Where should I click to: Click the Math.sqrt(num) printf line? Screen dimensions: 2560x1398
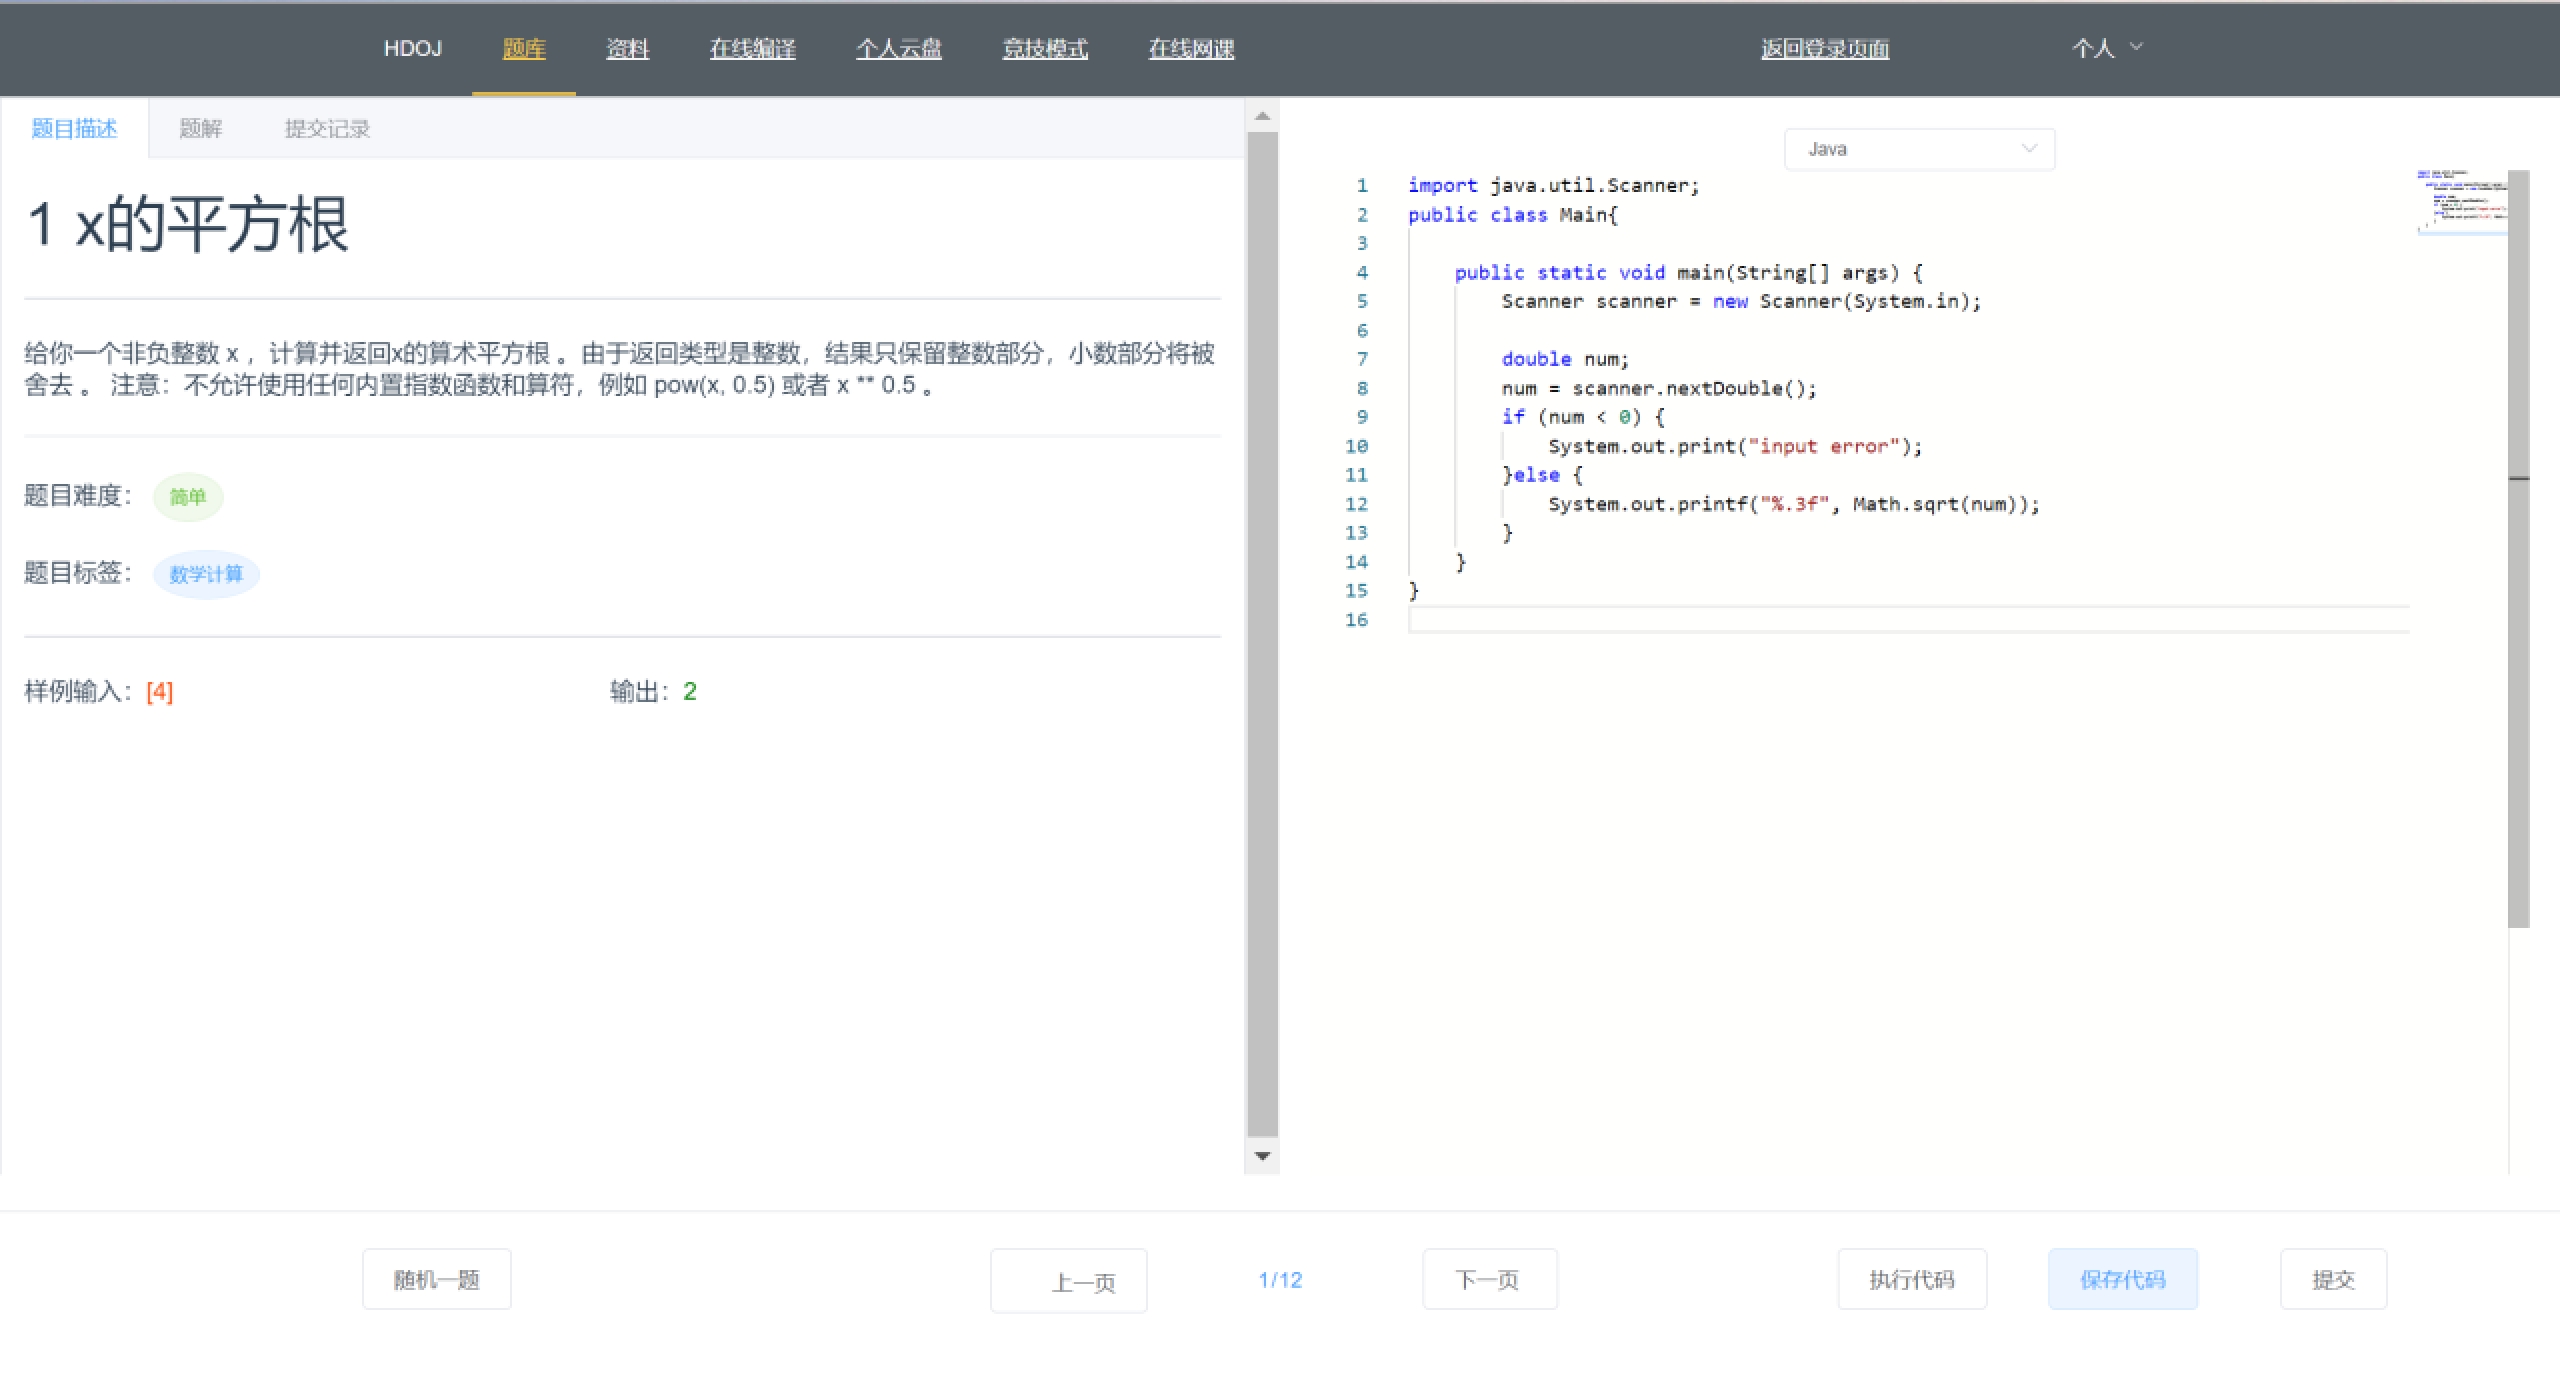pos(1794,504)
